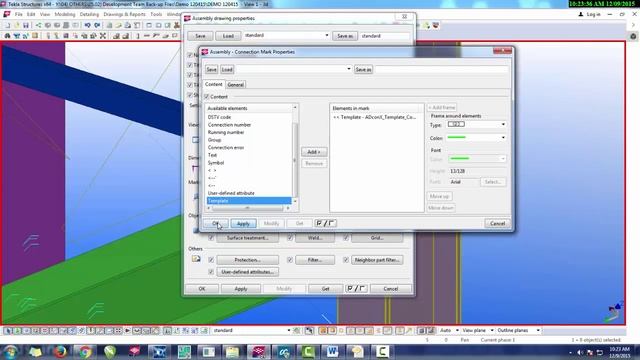The height and width of the screenshot is (360, 640).
Task: Switch to the Content tab
Action: tap(213, 84)
